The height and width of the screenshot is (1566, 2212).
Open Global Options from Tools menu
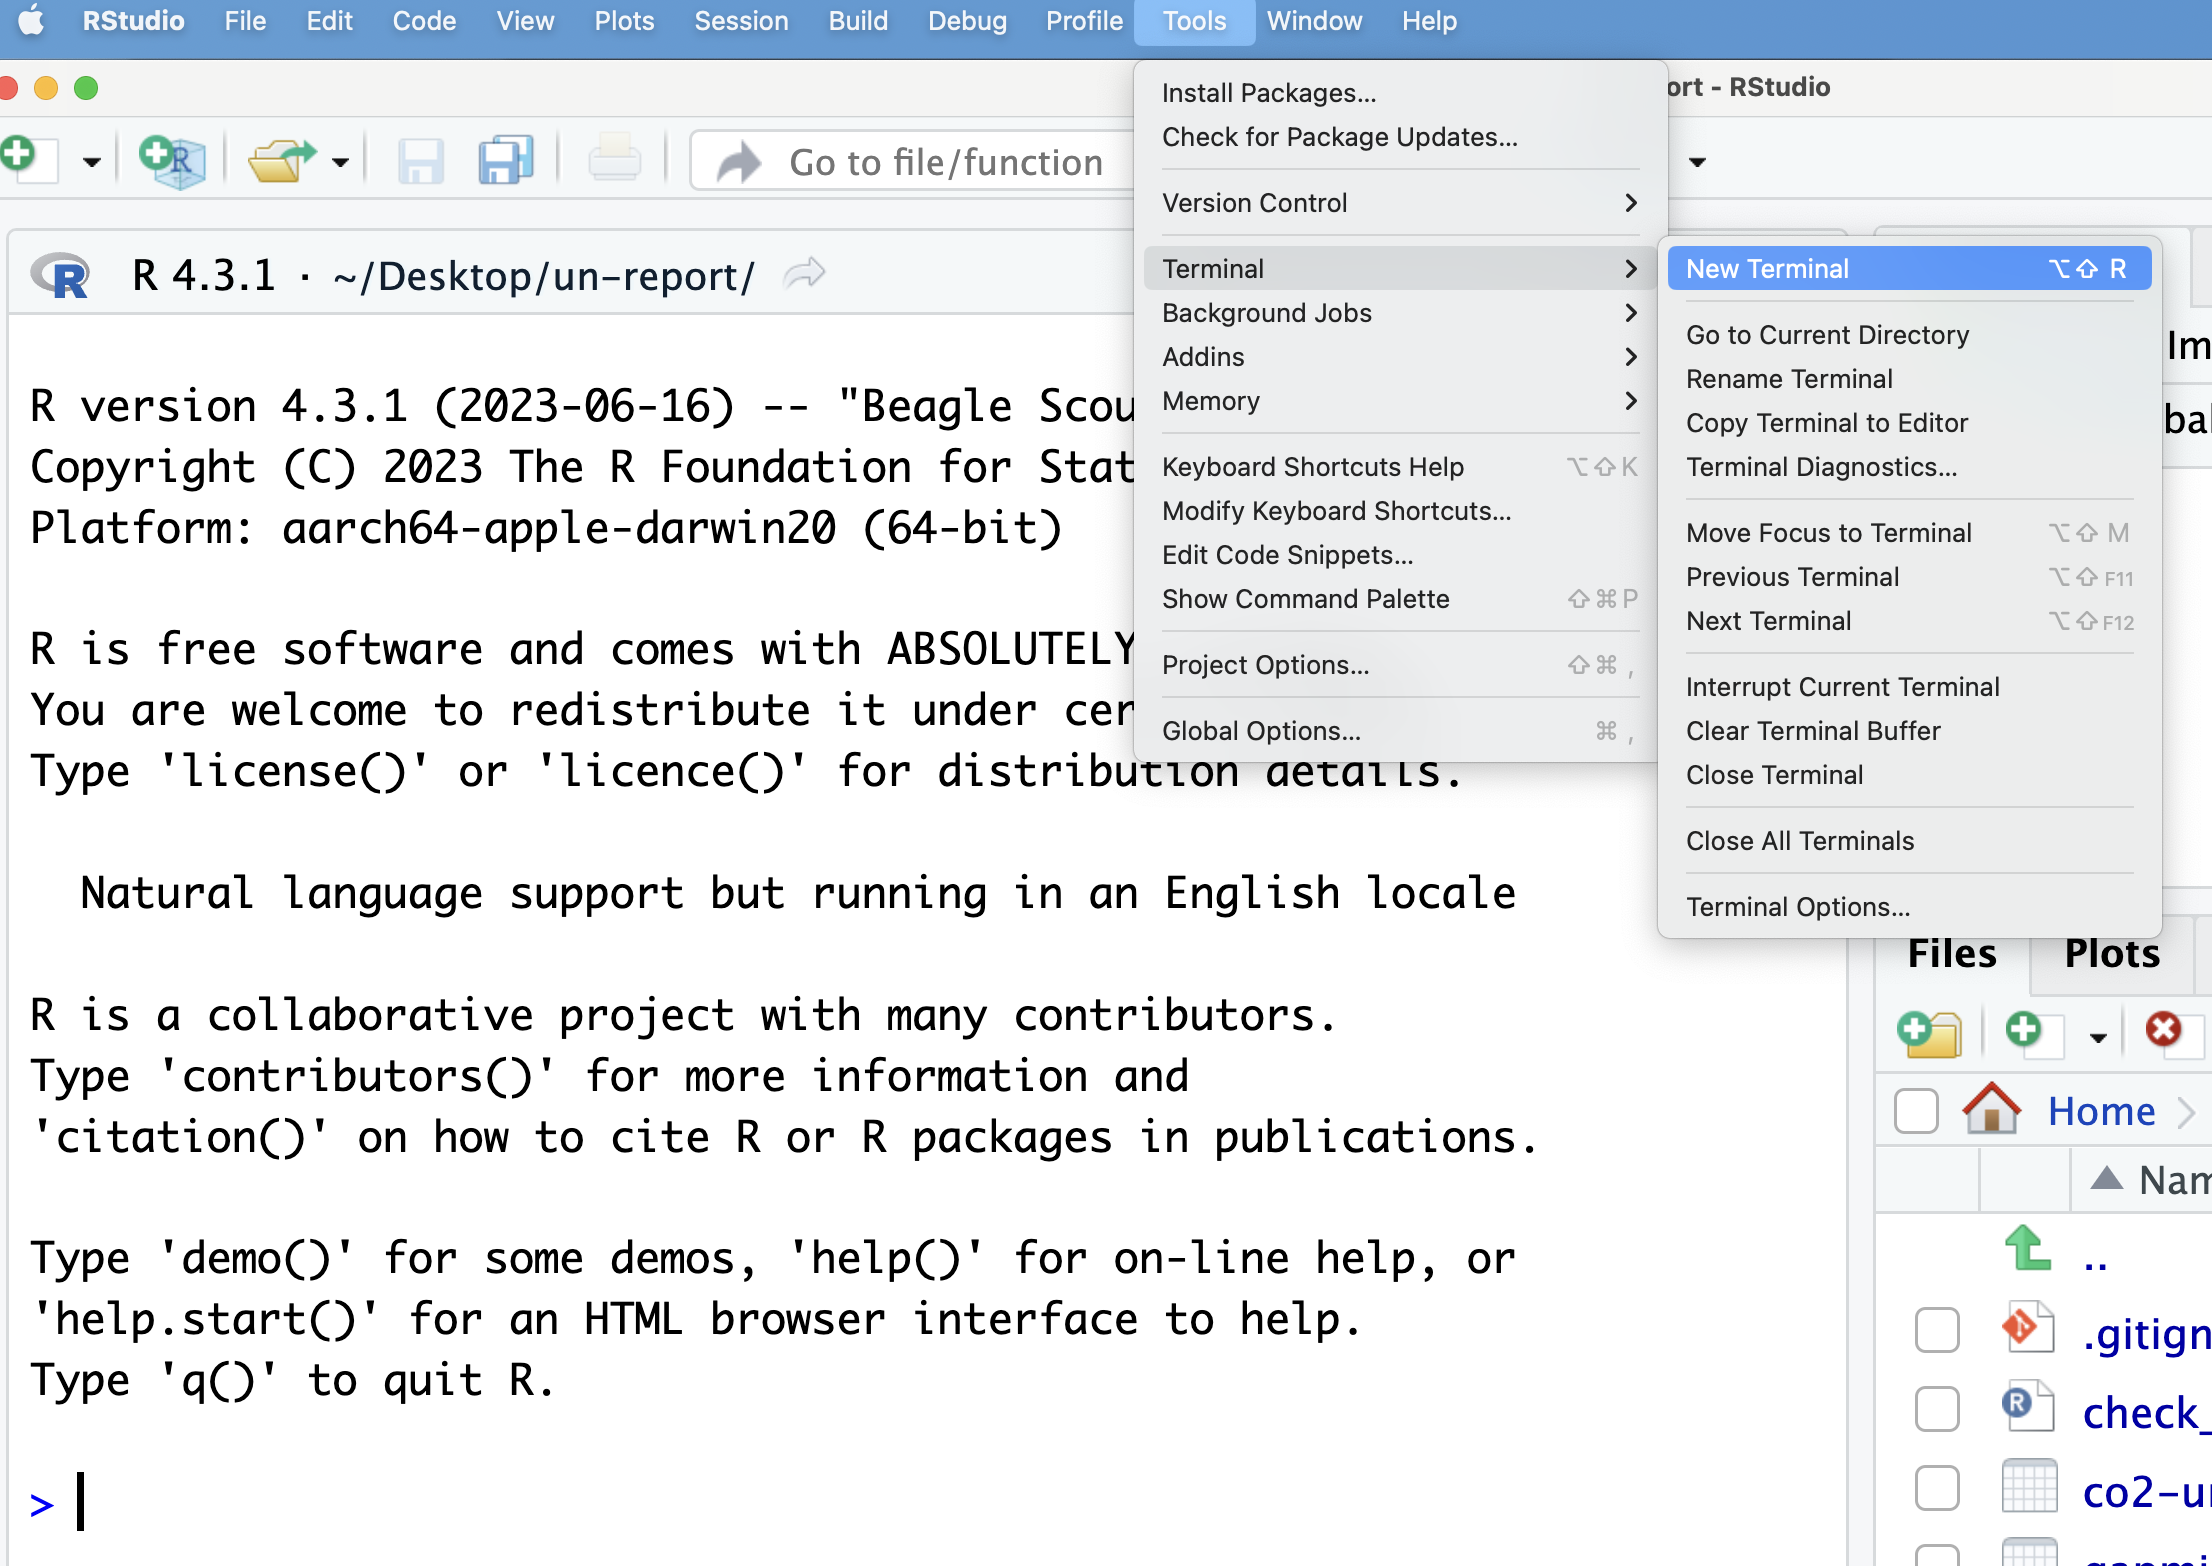tap(1400, 731)
